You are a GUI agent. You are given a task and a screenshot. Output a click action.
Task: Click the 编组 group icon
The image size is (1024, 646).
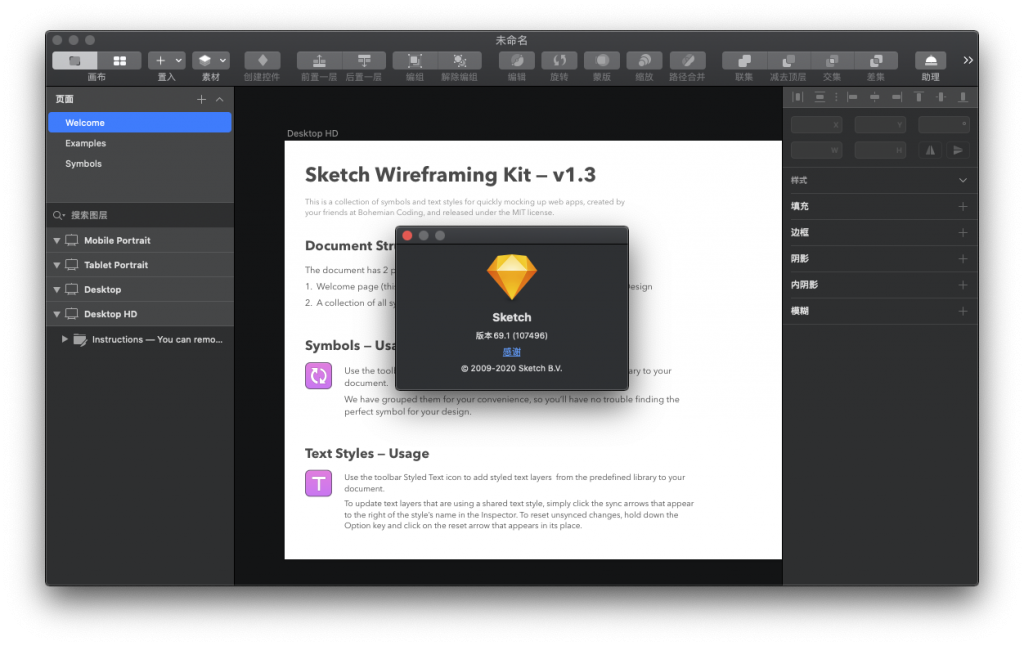coord(415,61)
